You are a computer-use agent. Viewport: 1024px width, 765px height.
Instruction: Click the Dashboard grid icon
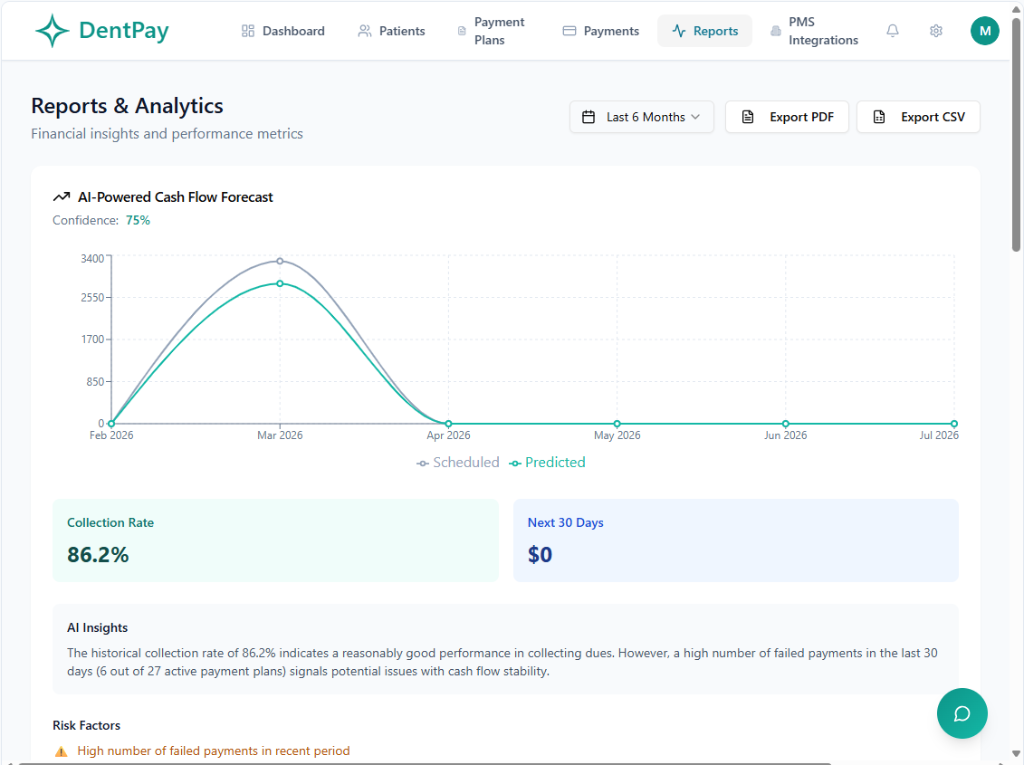pyautogui.click(x=248, y=31)
